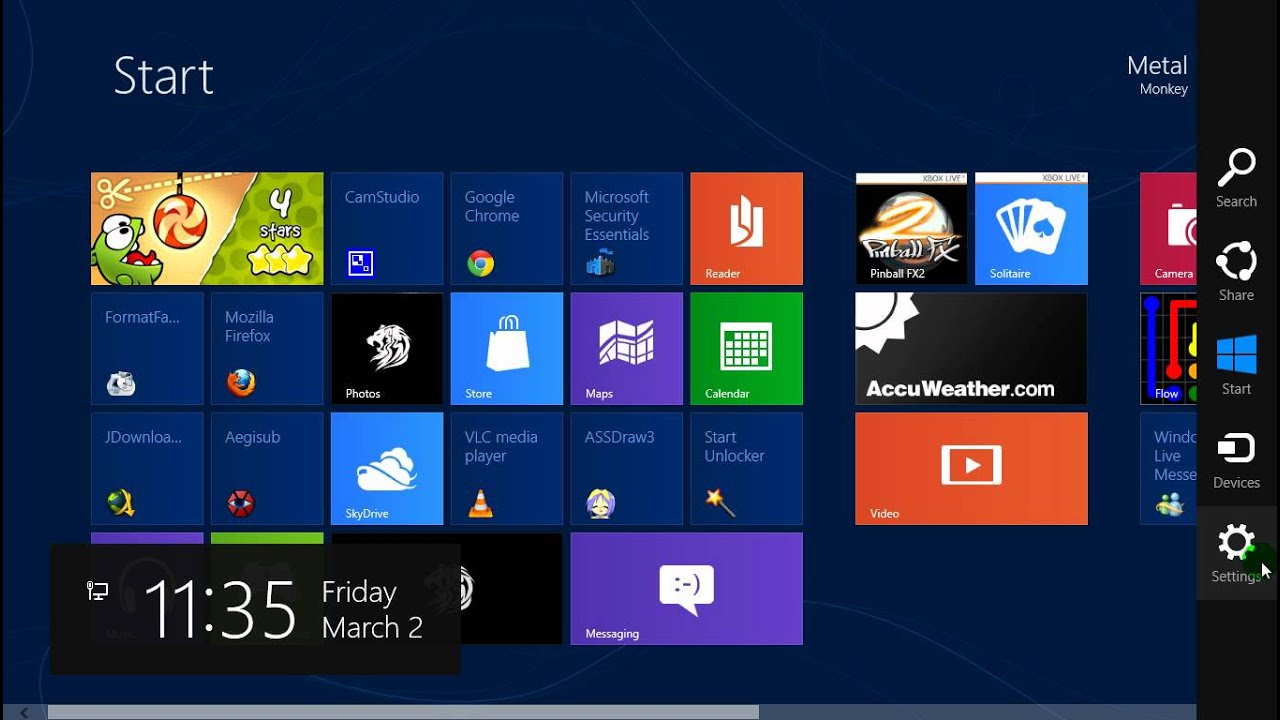Open the Reader app tile

point(747,229)
